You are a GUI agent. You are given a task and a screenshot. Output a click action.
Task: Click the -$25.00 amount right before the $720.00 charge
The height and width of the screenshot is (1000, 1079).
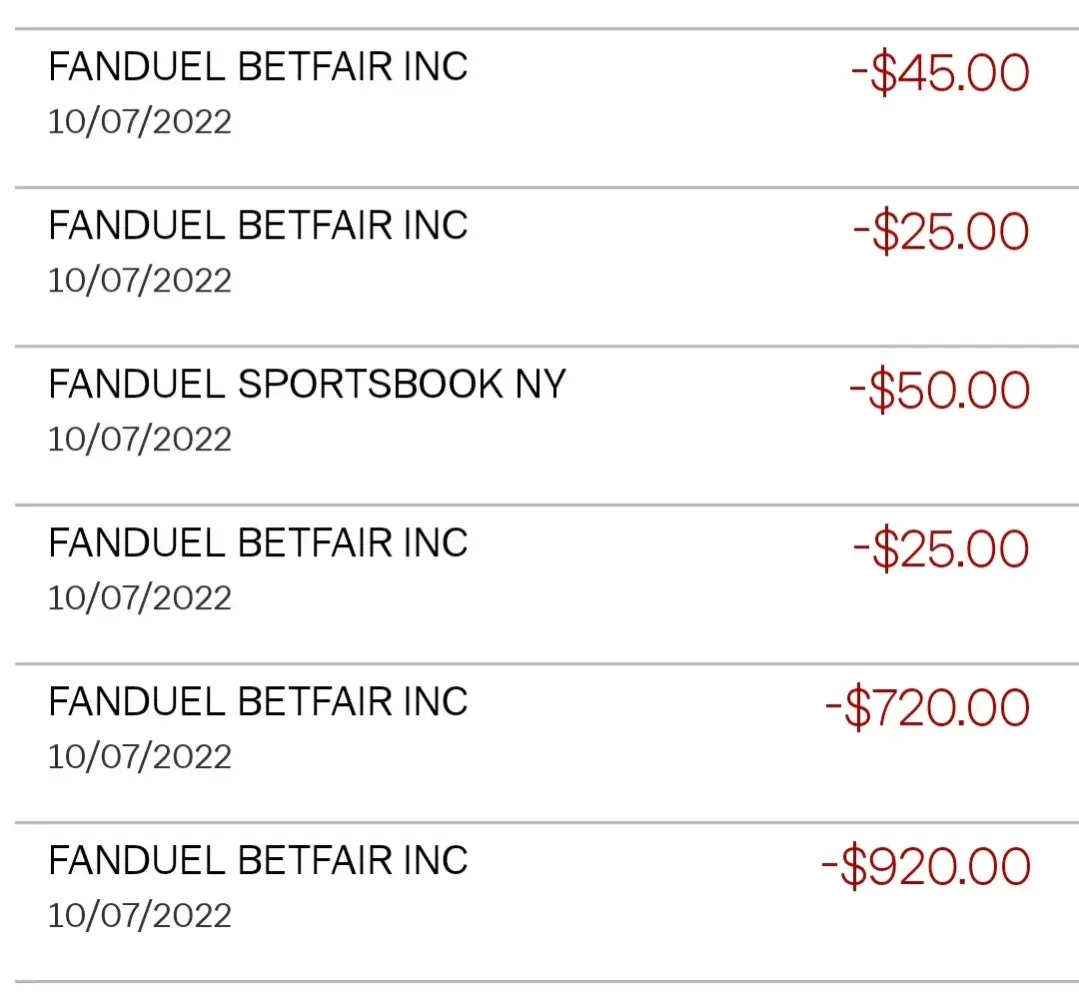(941, 550)
